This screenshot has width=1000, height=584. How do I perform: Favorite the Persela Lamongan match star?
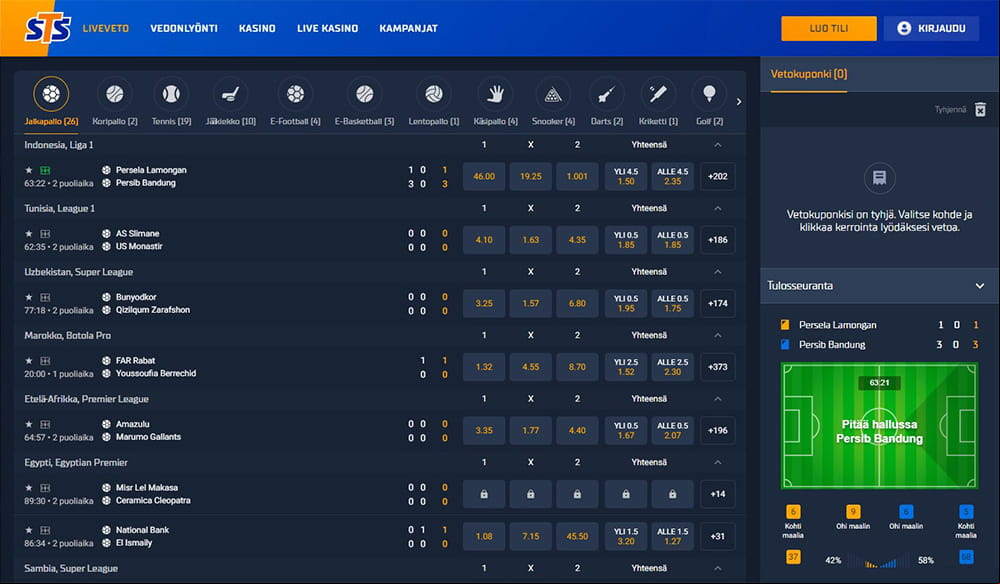(x=29, y=170)
